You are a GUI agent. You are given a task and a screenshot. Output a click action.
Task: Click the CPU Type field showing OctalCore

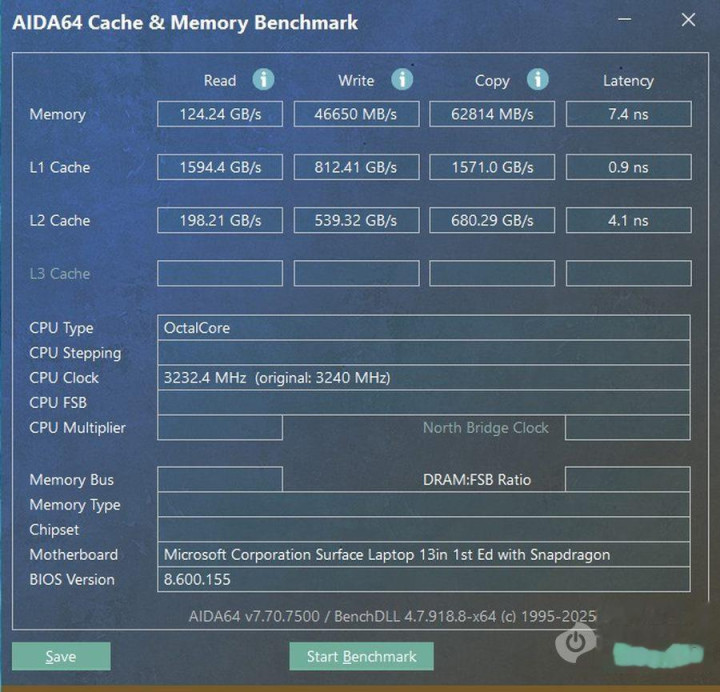coord(424,328)
